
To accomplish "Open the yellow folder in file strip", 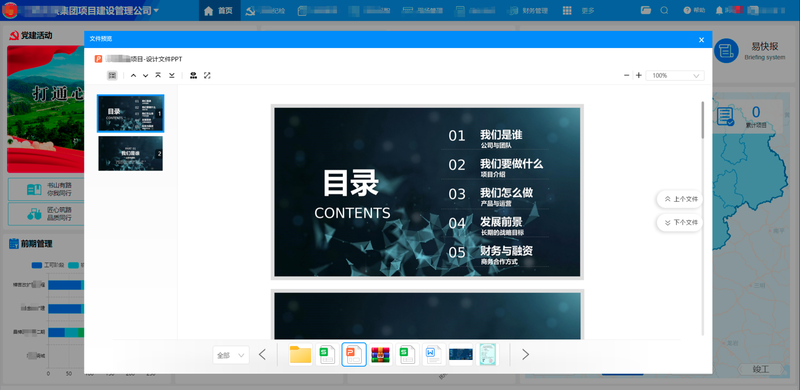I will [x=301, y=354].
